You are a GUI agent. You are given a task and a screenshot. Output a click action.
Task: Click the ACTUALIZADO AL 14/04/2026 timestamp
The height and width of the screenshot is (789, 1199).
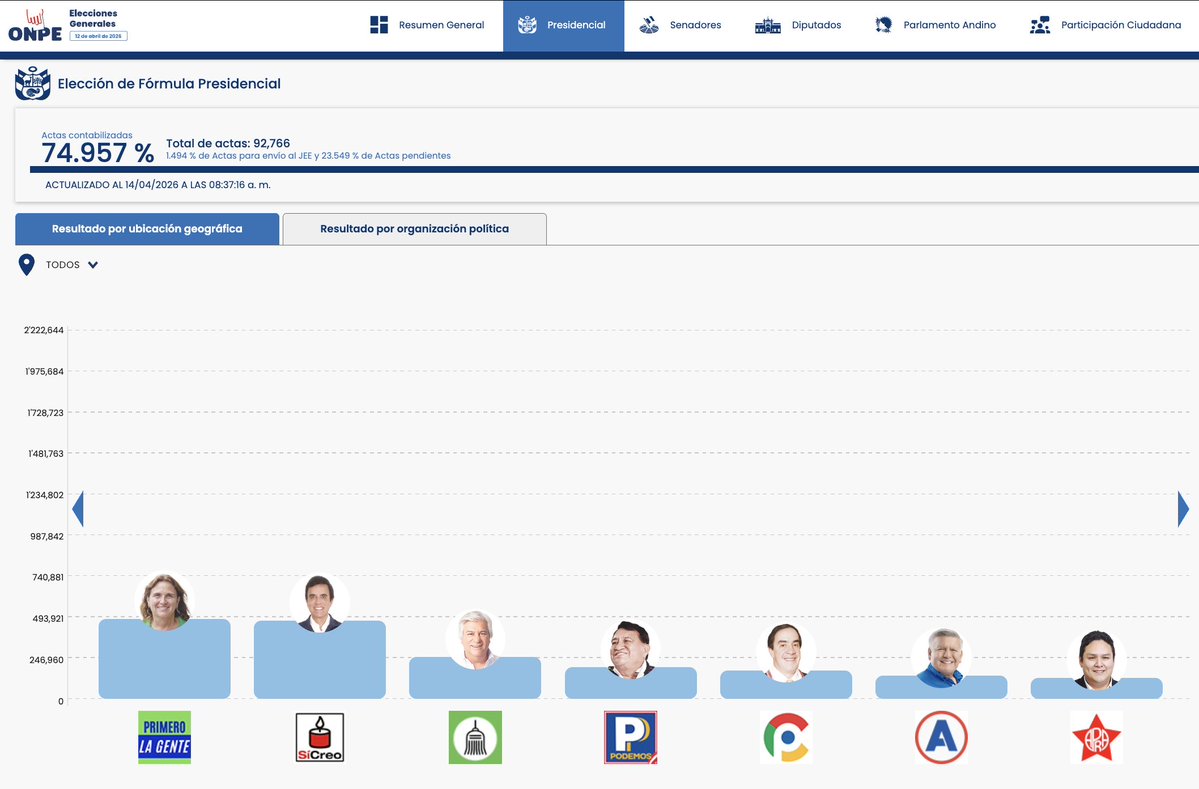pos(158,185)
